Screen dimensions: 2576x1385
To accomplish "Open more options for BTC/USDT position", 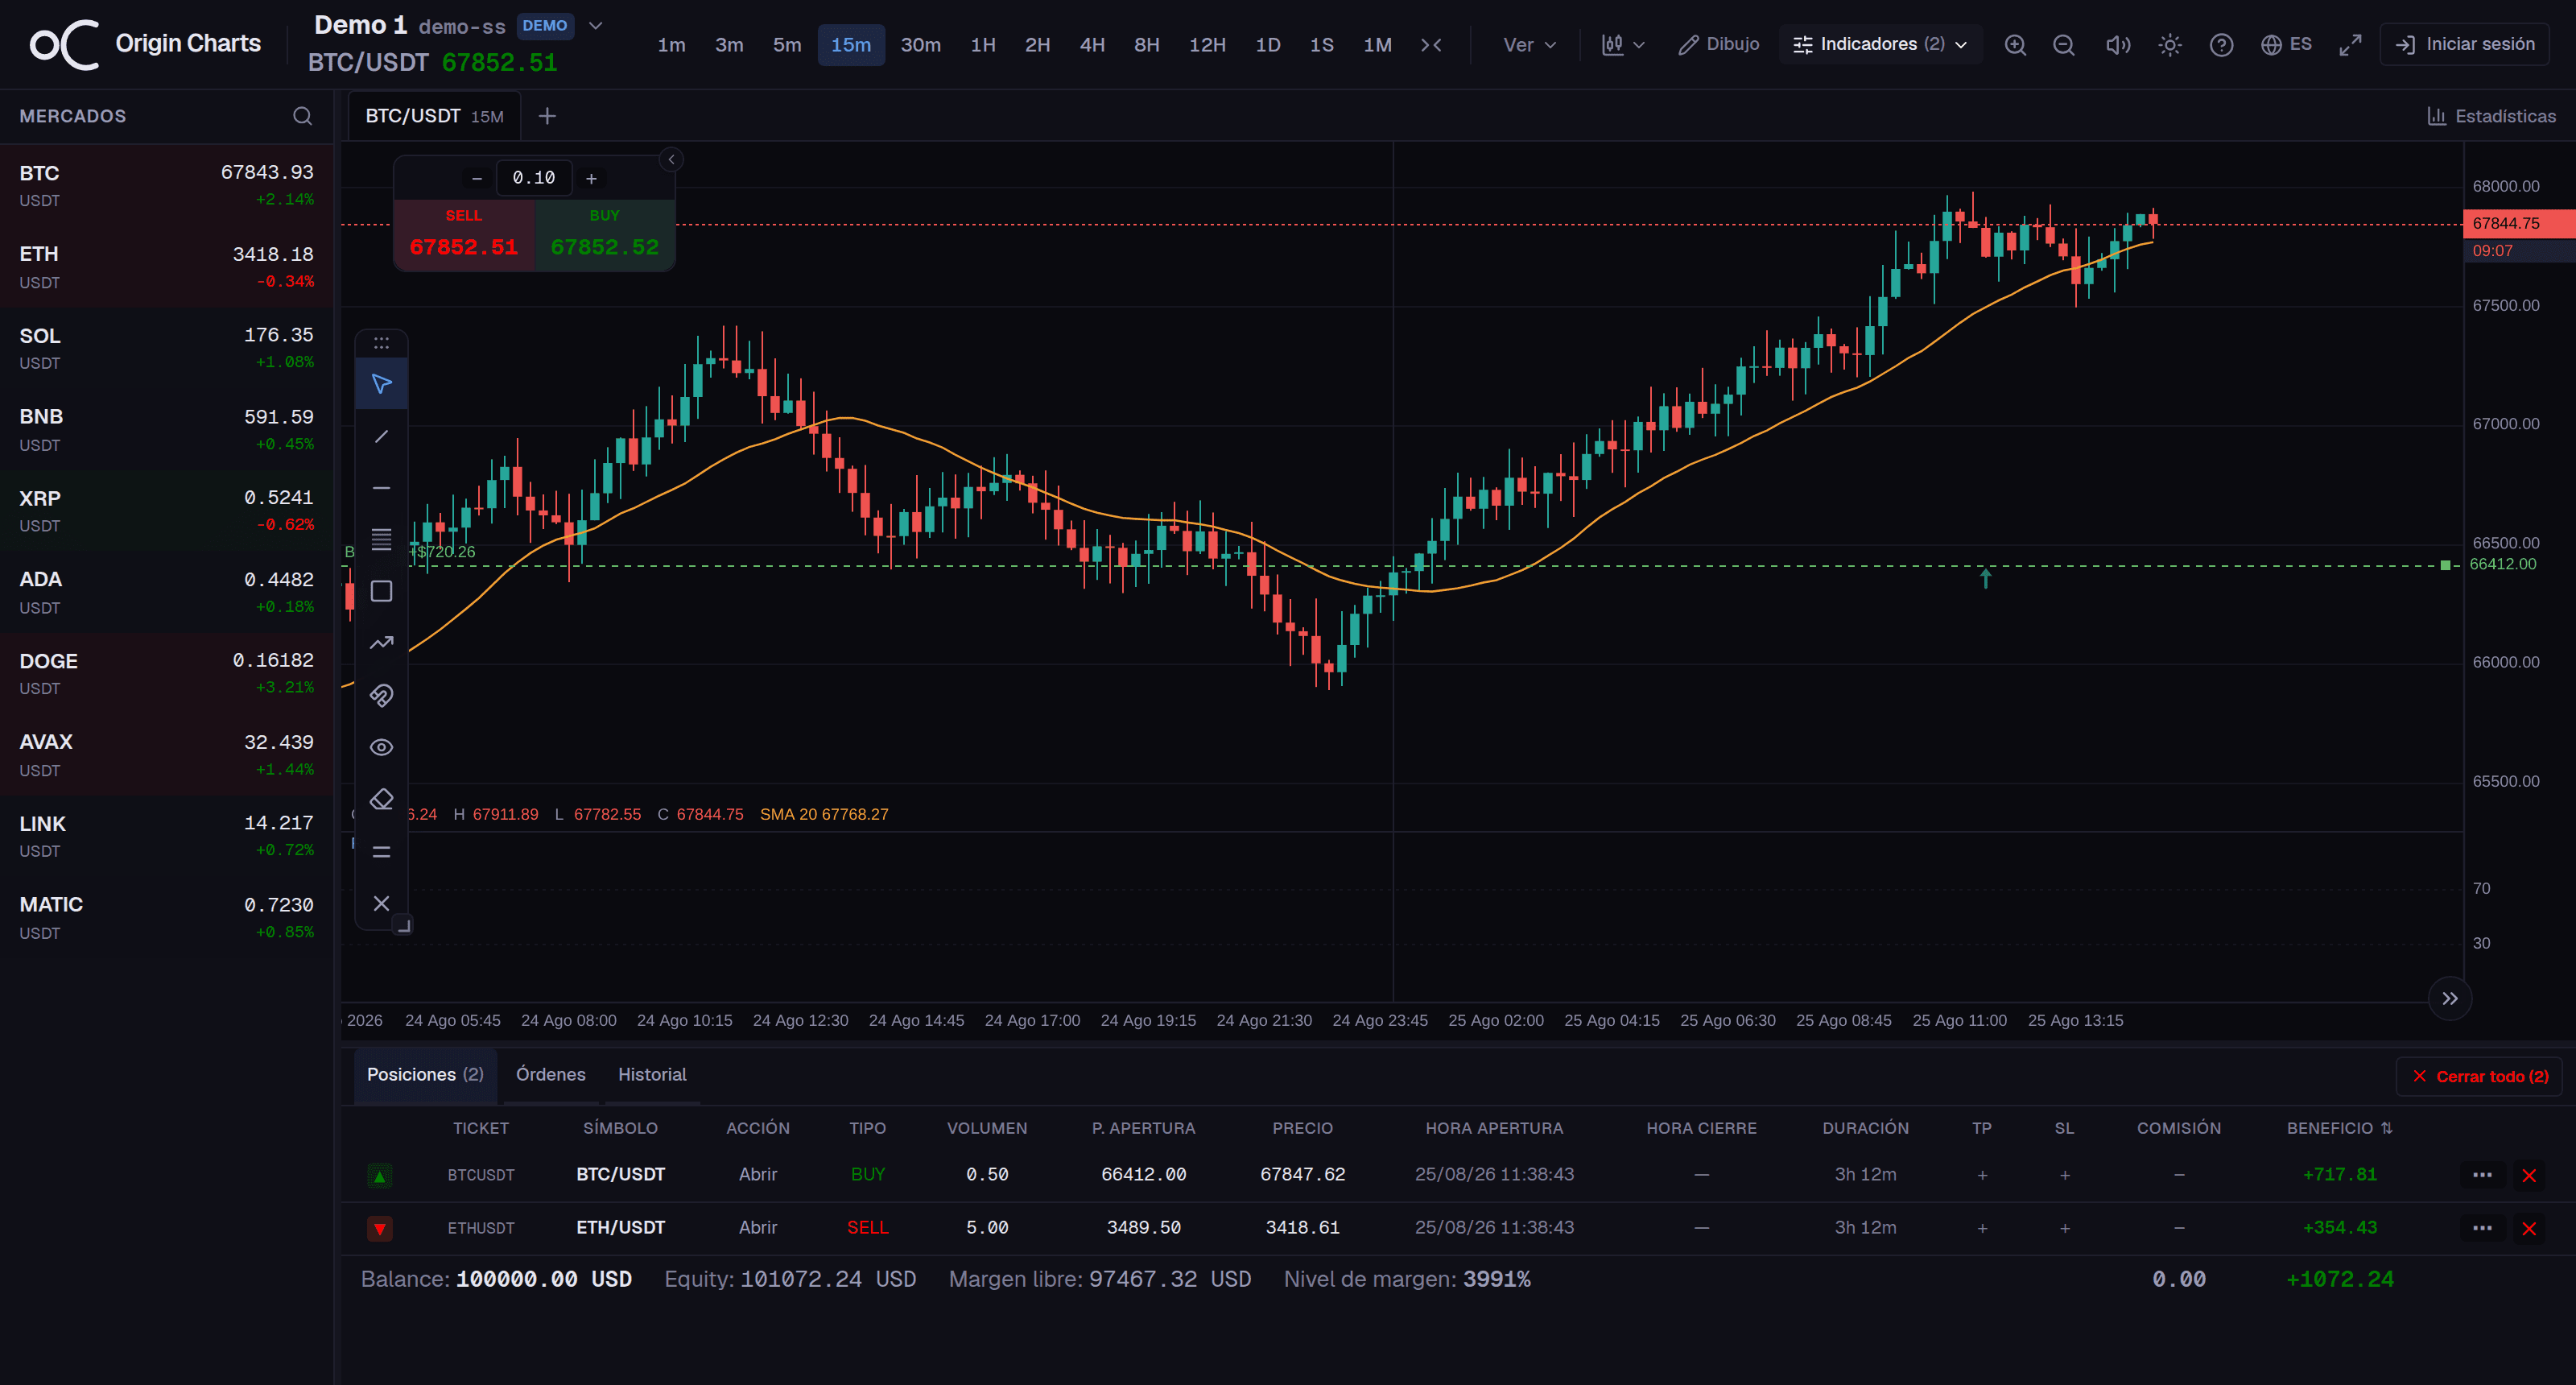I will (x=2482, y=1175).
